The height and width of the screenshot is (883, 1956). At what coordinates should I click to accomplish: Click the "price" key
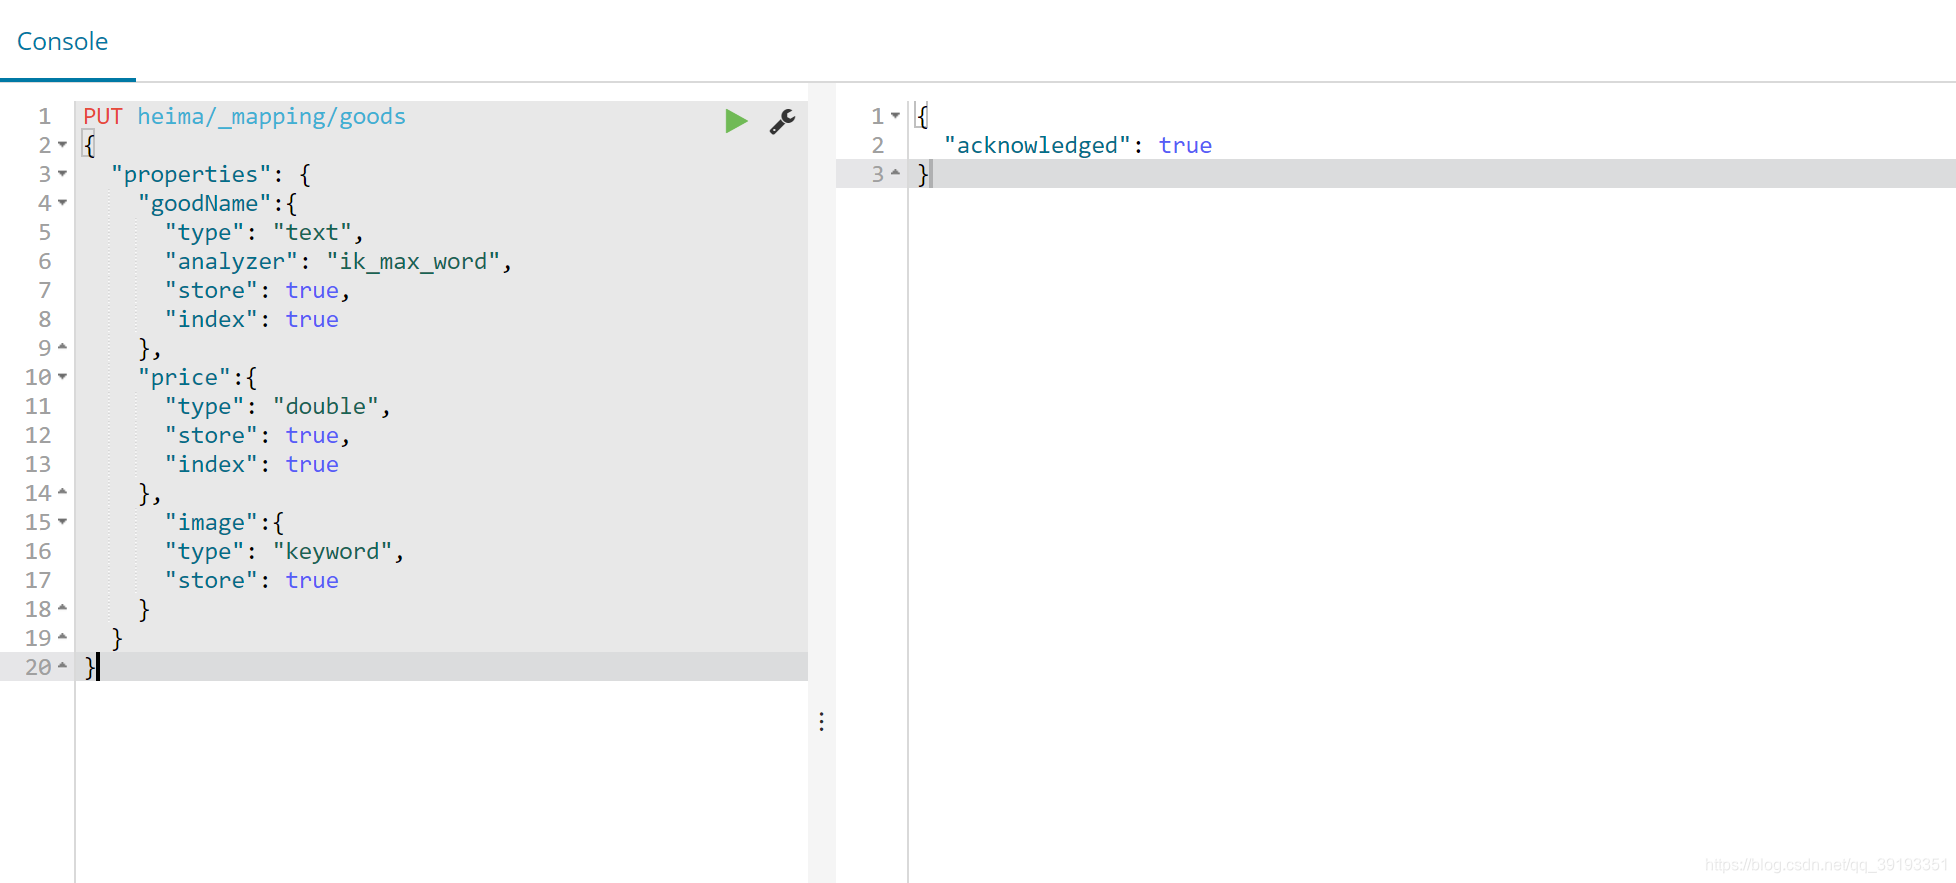pyautogui.click(x=185, y=377)
